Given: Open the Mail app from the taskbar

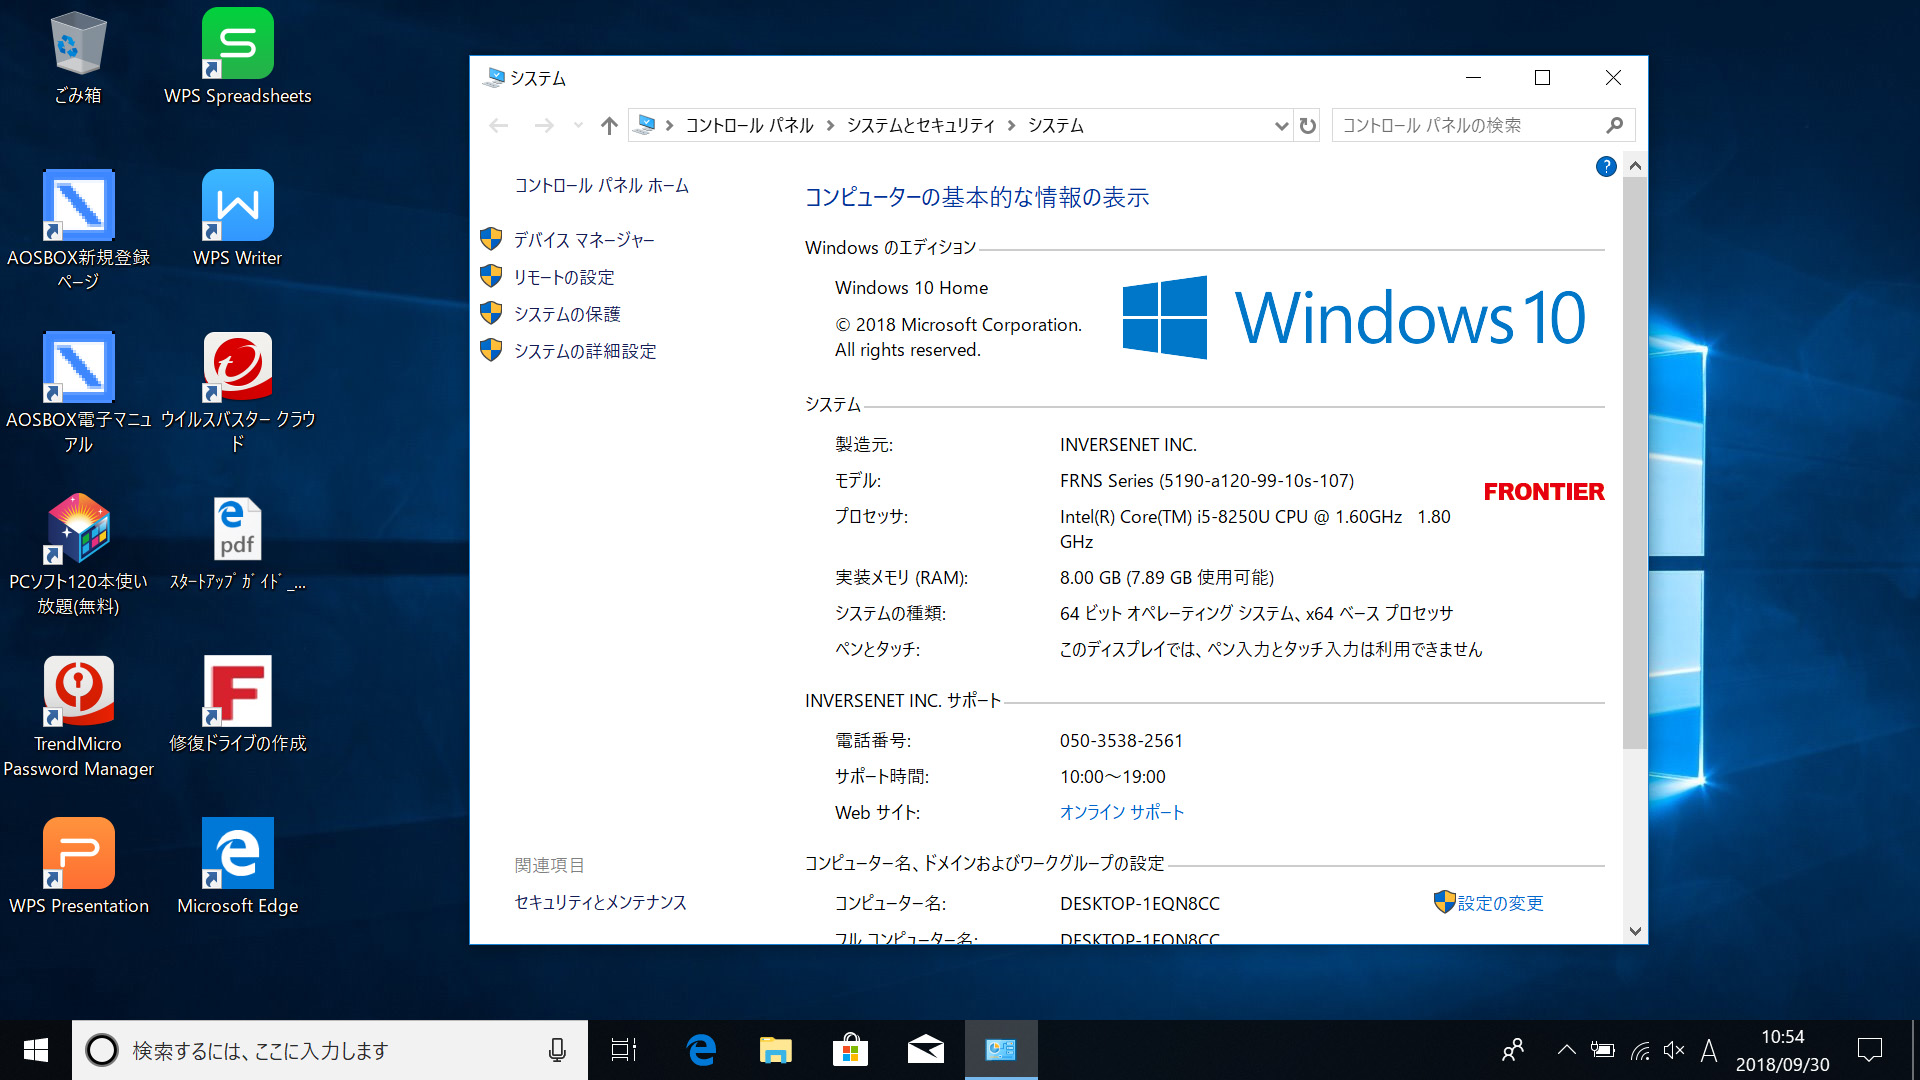Looking at the screenshot, I should (x=925, y=1050).
